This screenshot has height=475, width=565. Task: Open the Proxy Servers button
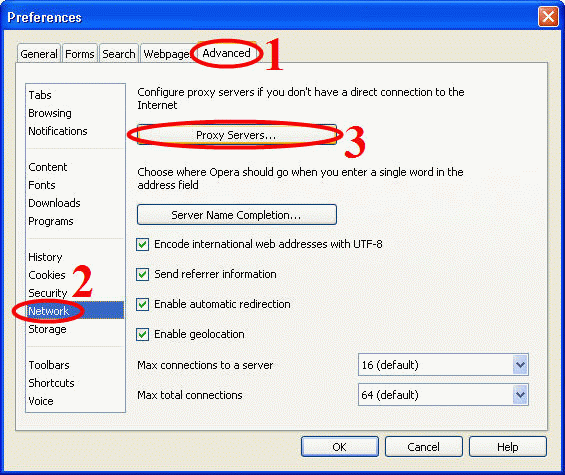point(237,135)
